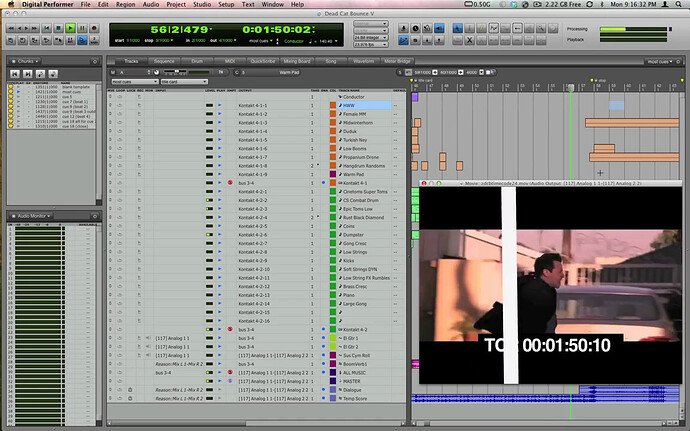Switch to the MIDI tab
690x431 pixels.
coord(230,61)
